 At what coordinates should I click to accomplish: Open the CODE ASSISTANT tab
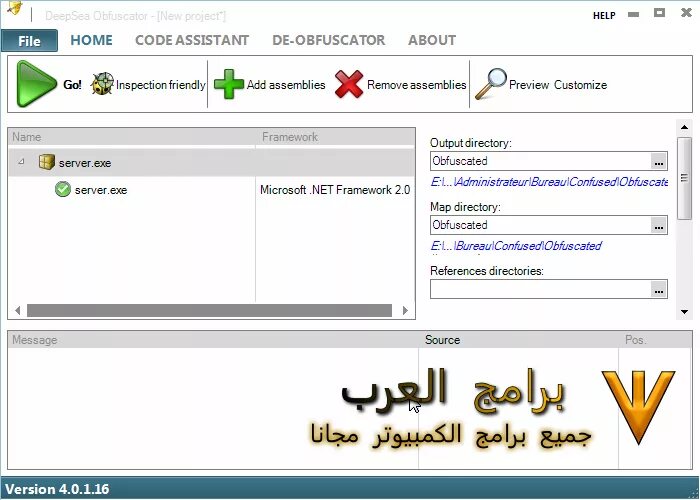click(192, 40)
